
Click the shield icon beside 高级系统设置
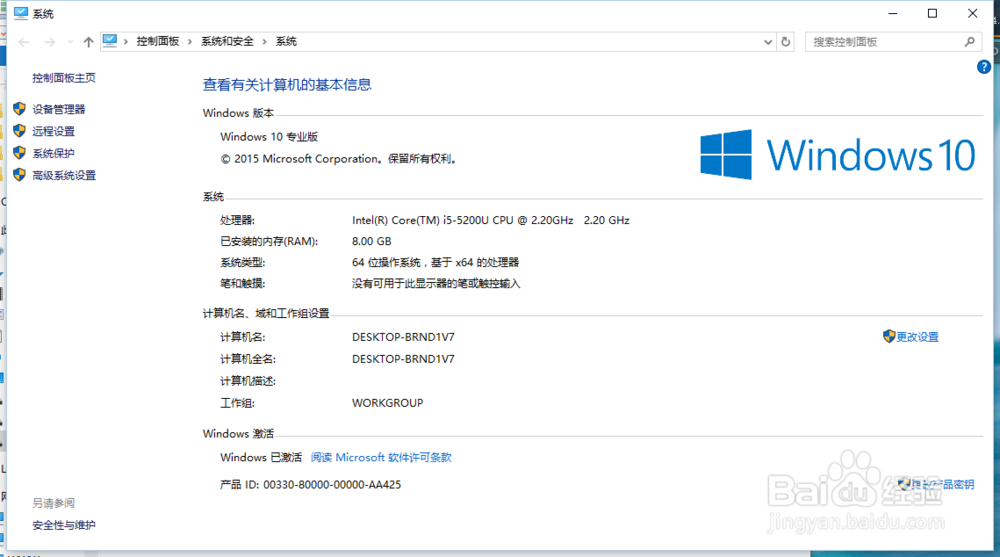19,175
